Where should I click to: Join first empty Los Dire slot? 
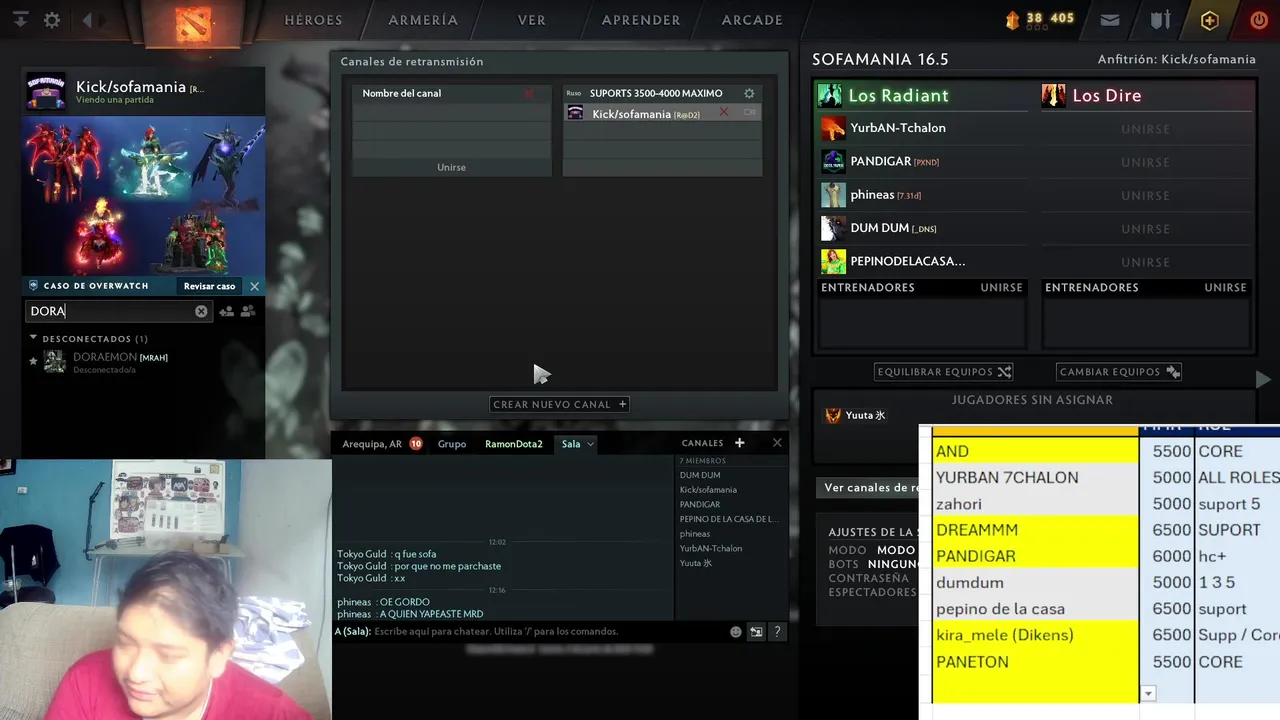point(1145,129)
